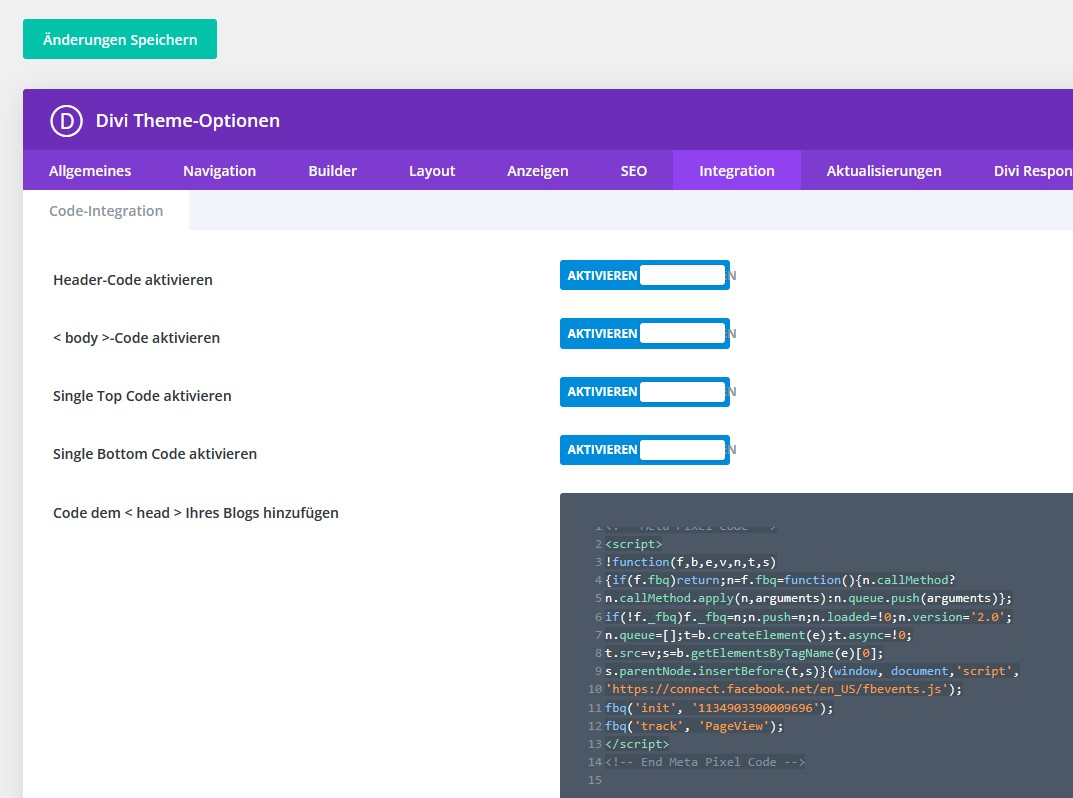Toggle Header-Code aktivieren switch
Image resolution: width=1073 pixels, height=798 pixels.
tap(645, 275)
